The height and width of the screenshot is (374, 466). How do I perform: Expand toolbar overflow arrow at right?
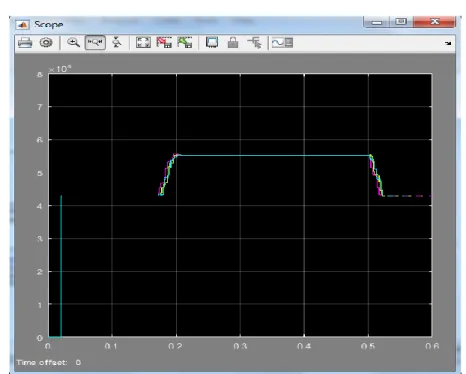tap(448, 43)
